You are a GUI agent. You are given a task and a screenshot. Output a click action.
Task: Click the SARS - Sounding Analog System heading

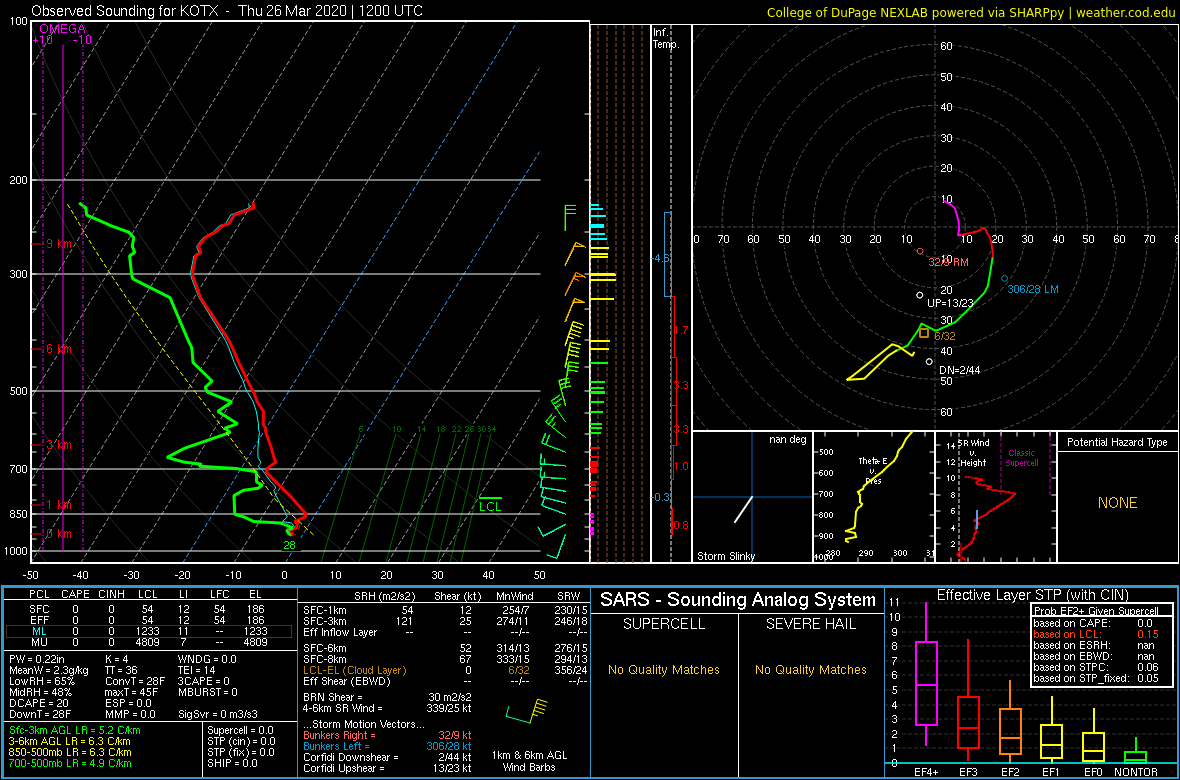(x=738, y=600)
